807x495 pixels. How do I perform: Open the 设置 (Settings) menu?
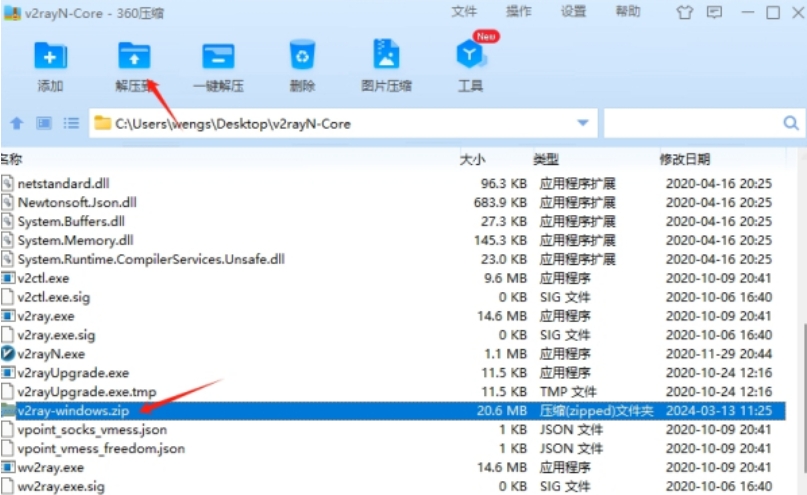pyautogui.click(x=573, y=12)
